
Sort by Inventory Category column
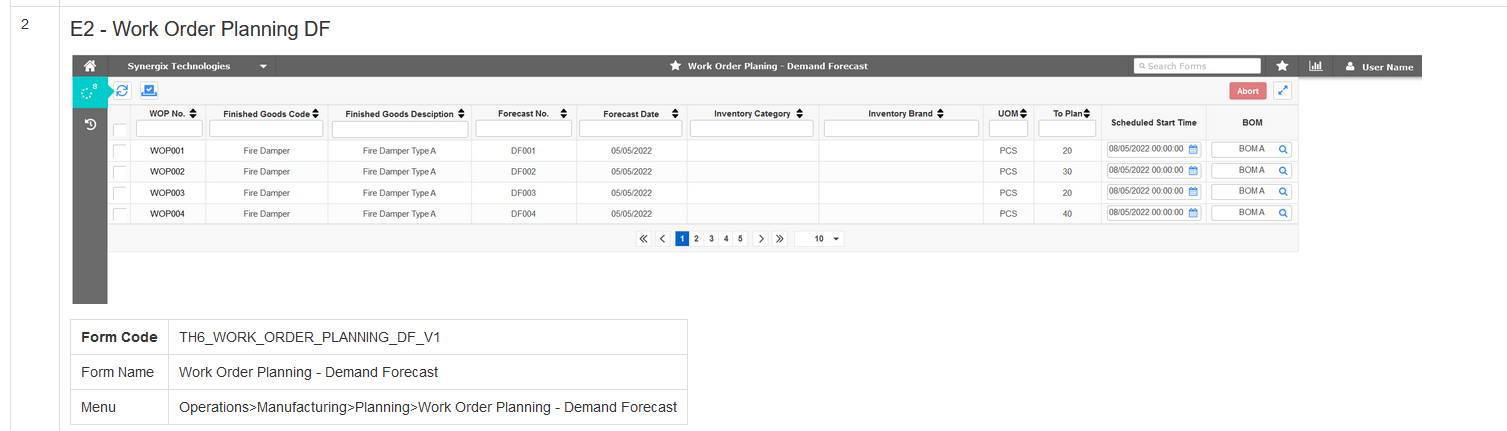point(798,114)
